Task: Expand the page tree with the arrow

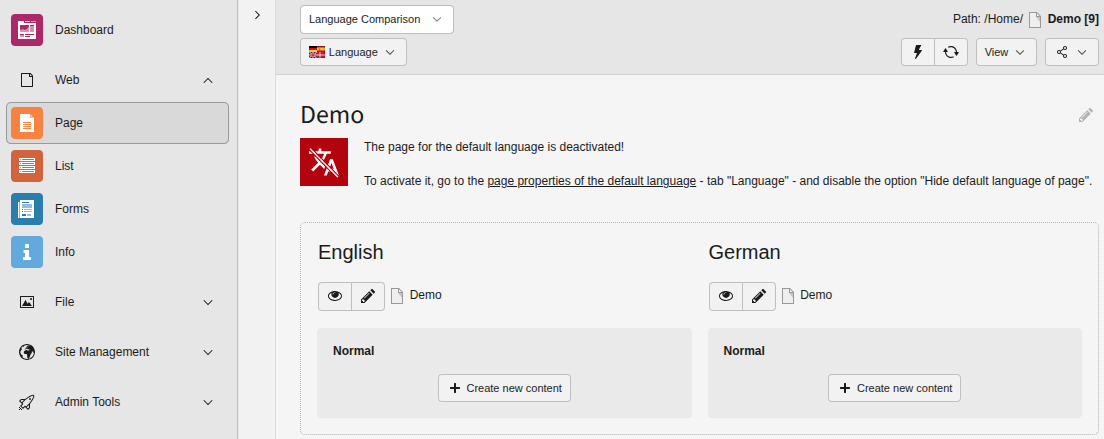Action: coord(257,15)
